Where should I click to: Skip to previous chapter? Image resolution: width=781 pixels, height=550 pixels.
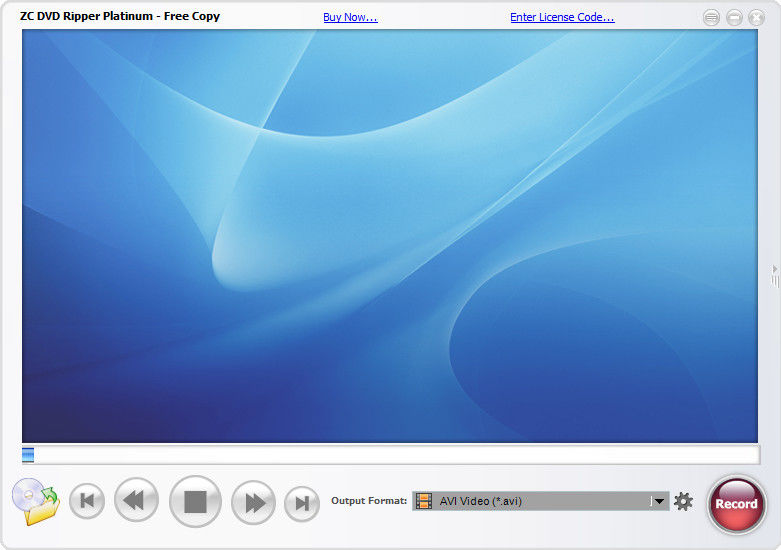[x=87, y=502]
